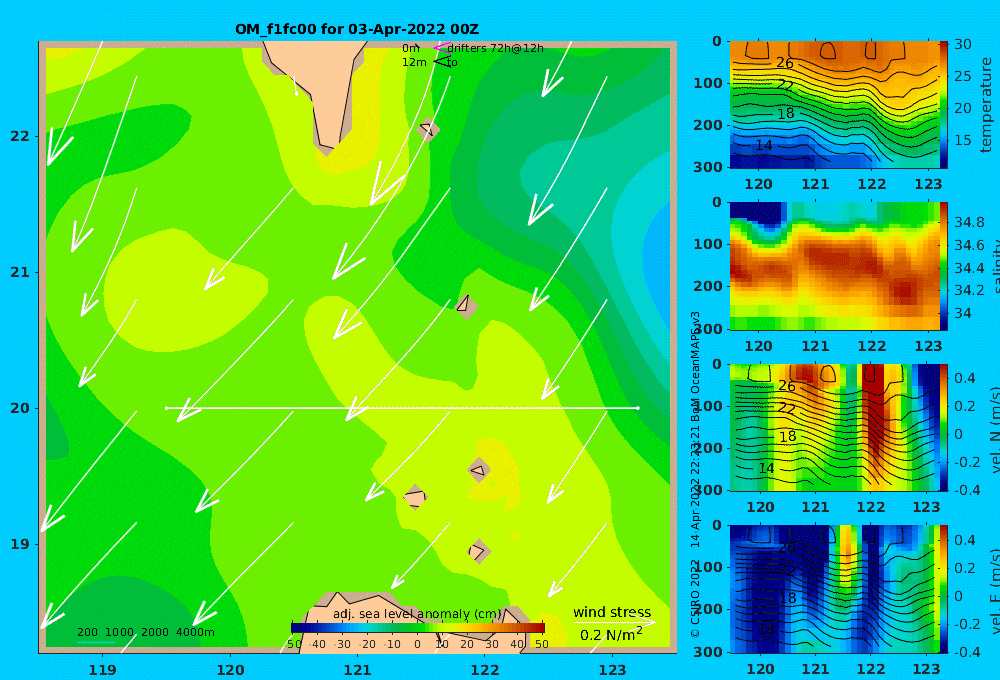Click the vel. N colorbar
The height and width of the screenshot is (680, 1000).
944,427
